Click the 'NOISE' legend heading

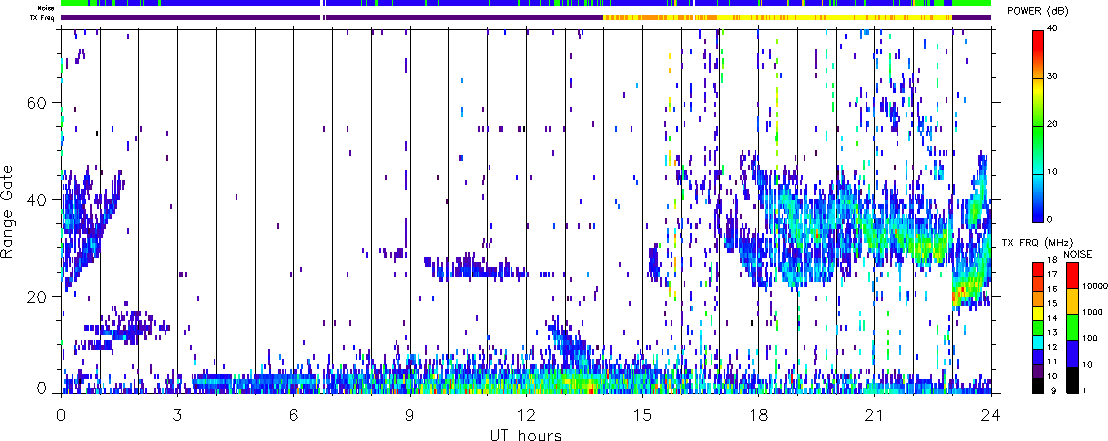click(1078, 254)
